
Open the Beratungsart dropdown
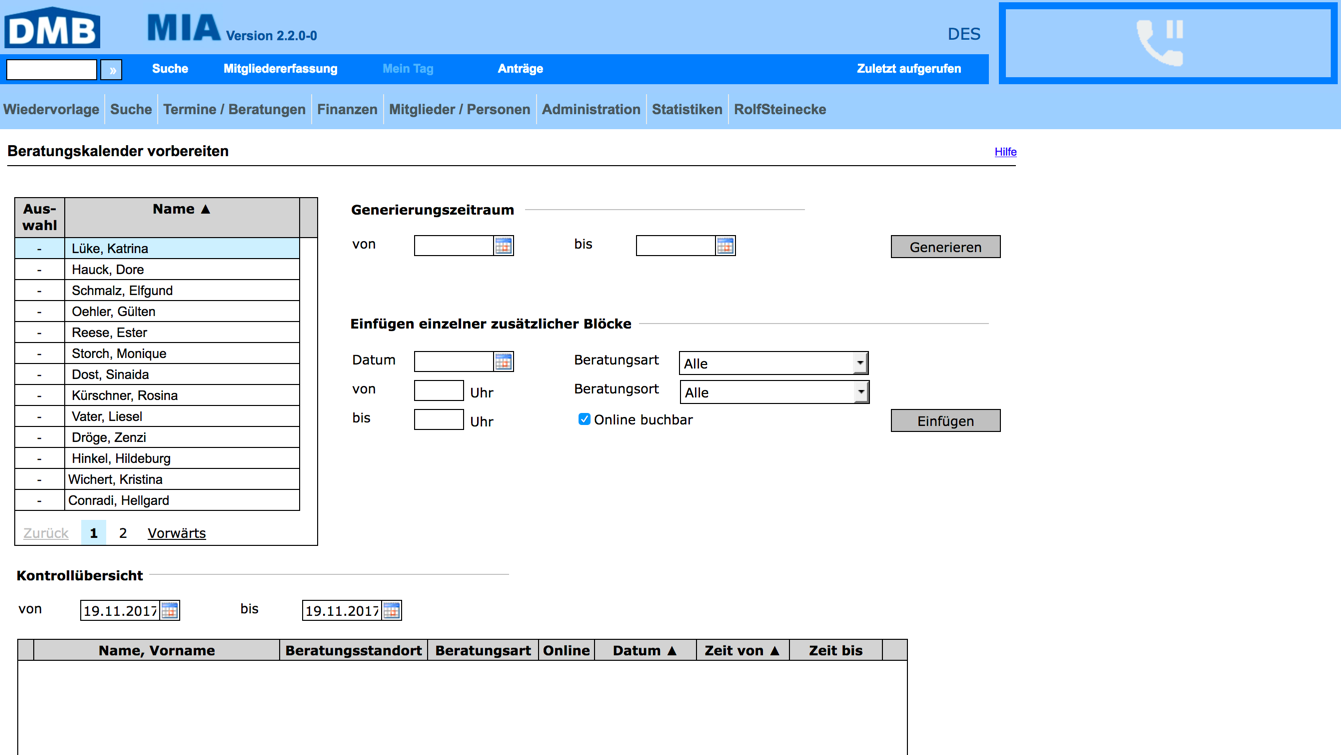click(x=774, y=363)
